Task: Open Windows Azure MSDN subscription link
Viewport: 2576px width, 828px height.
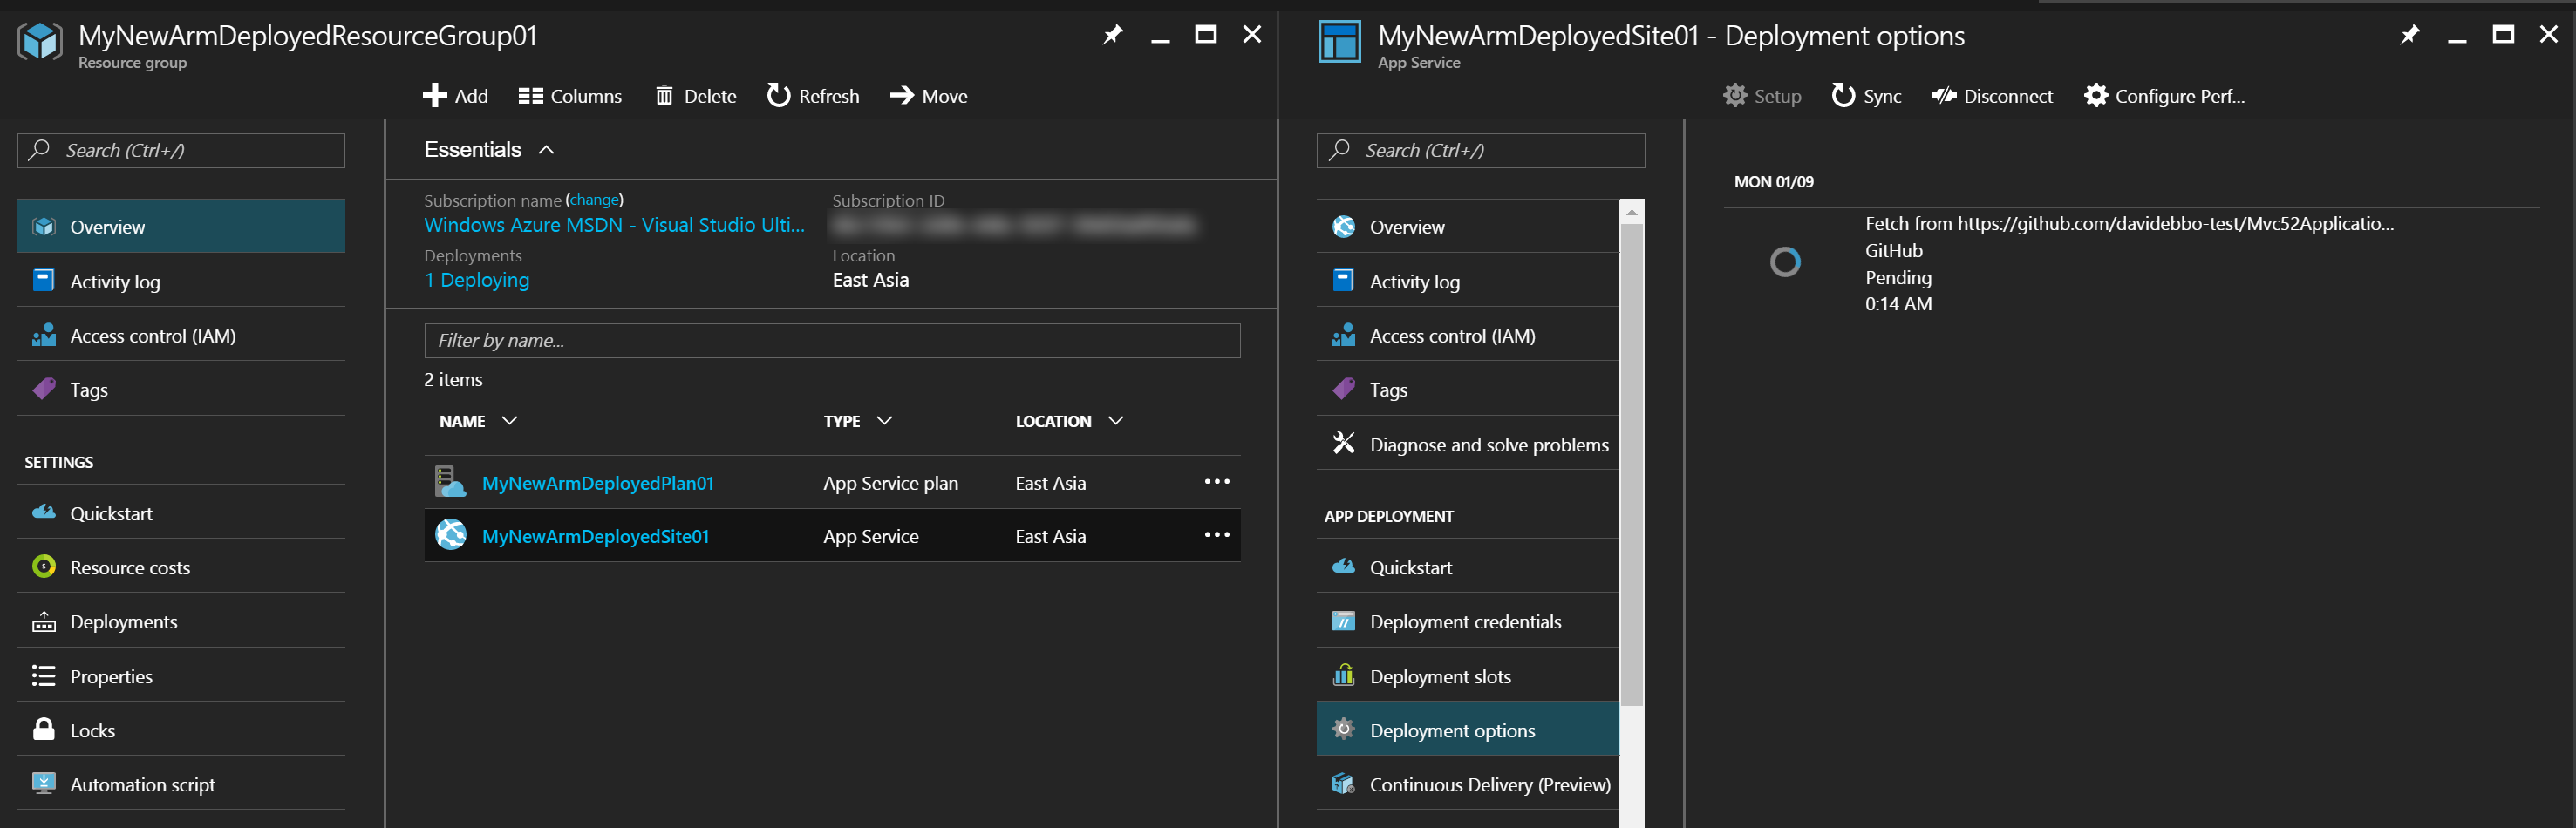Action: (614, 225)
